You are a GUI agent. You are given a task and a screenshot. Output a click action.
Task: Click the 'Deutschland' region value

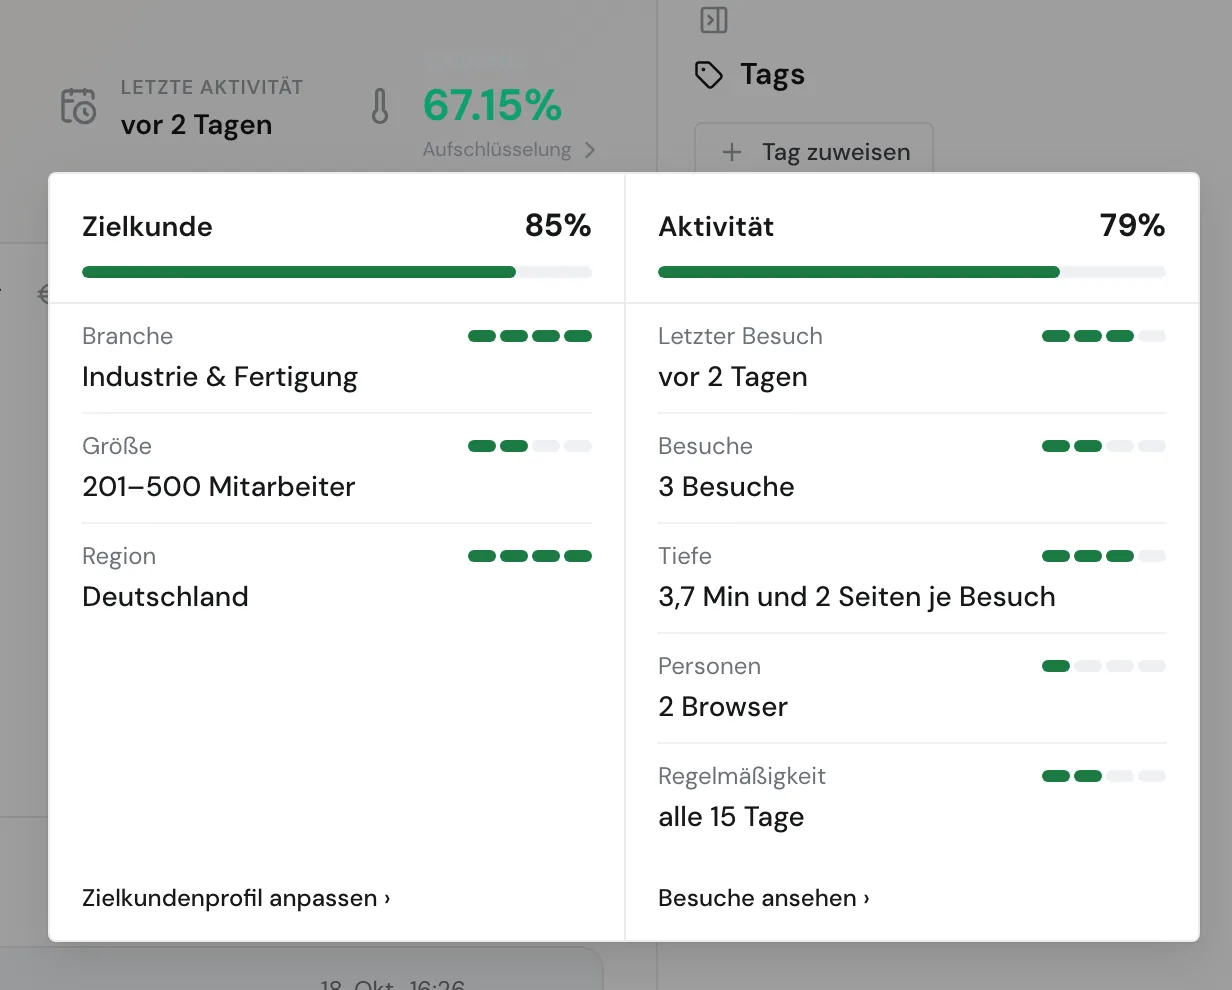[x=165, y=597]
